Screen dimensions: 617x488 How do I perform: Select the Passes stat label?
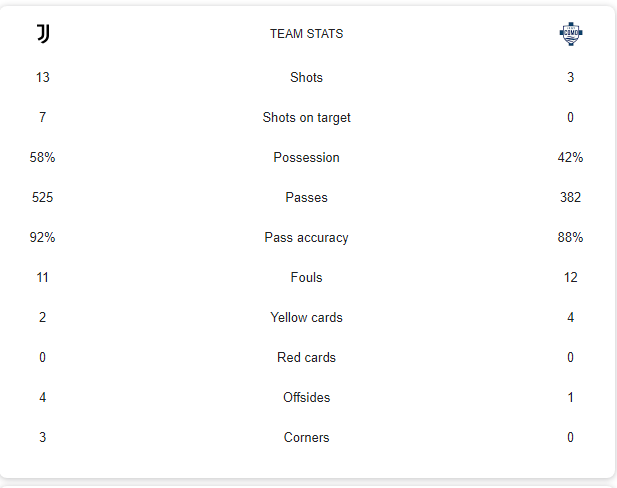click(306, 197)
